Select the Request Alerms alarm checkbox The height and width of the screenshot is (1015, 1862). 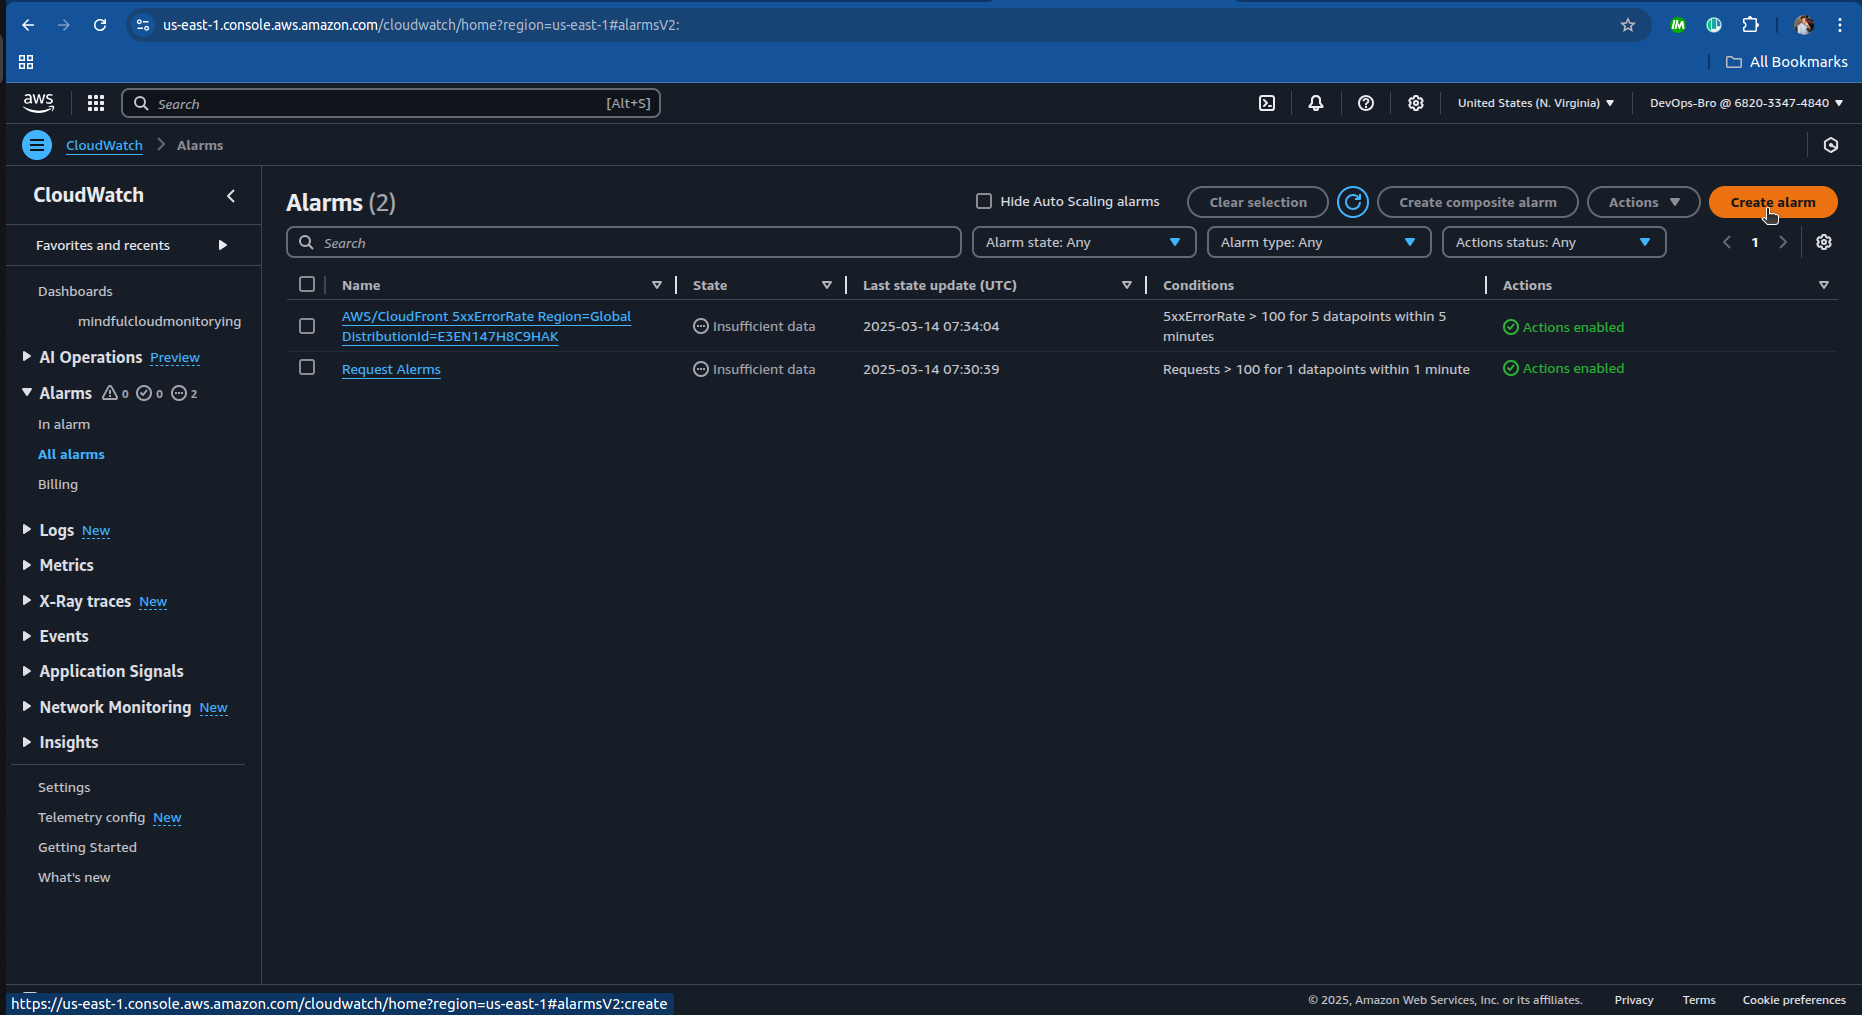point(307,367)
